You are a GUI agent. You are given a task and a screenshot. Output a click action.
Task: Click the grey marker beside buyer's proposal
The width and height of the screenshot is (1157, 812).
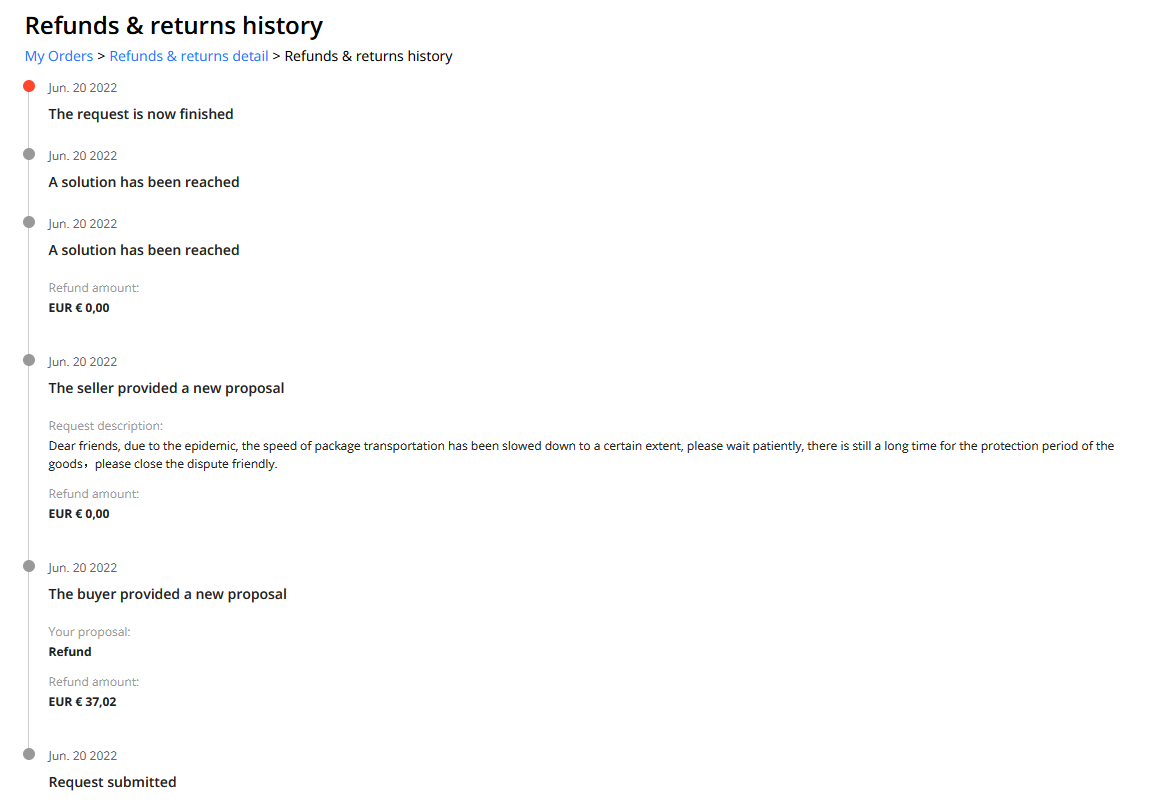pos(29,566)
